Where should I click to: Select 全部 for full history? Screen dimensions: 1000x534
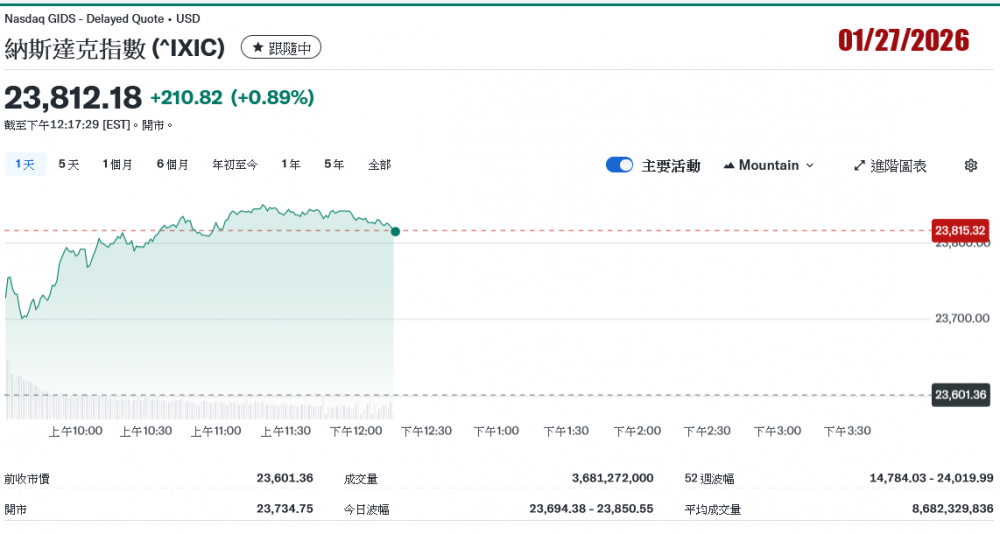tap(379, 164)
